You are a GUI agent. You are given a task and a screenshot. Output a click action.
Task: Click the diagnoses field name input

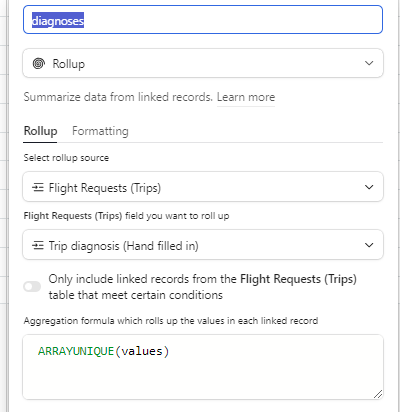click(x=203, y=20)
